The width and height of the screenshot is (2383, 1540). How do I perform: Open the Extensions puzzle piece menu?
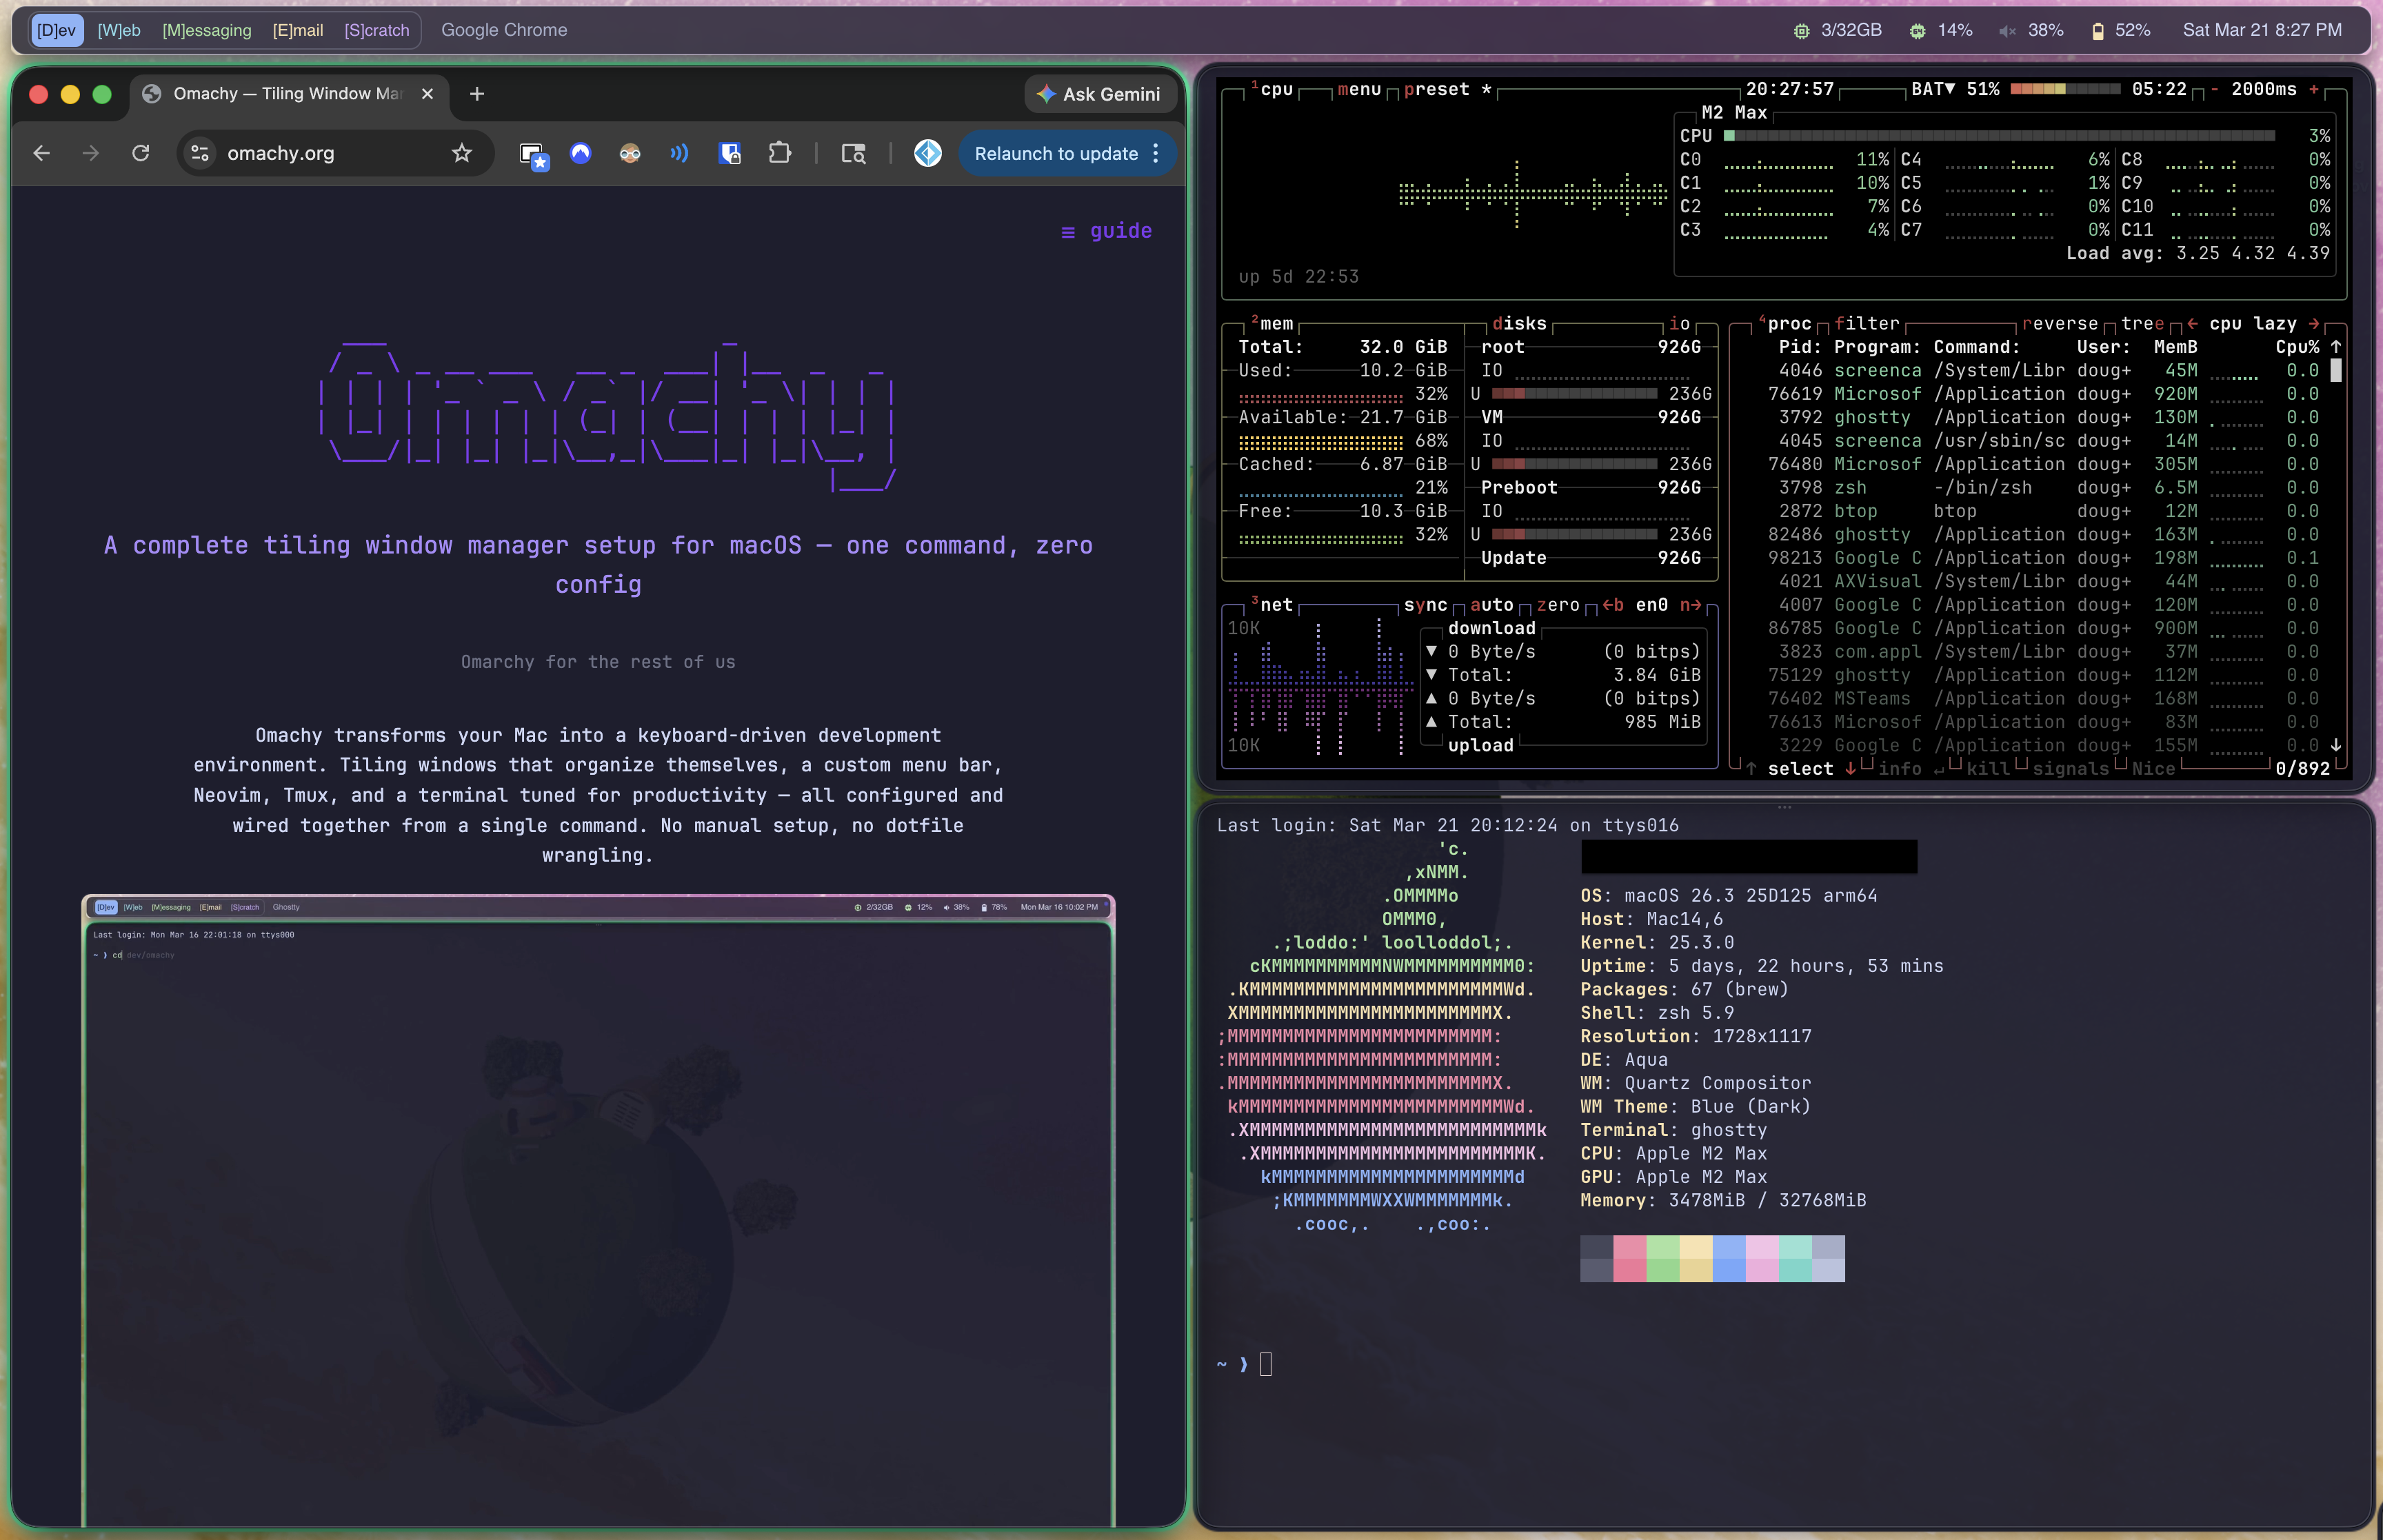pyautogui.click(x=780, y=153)
